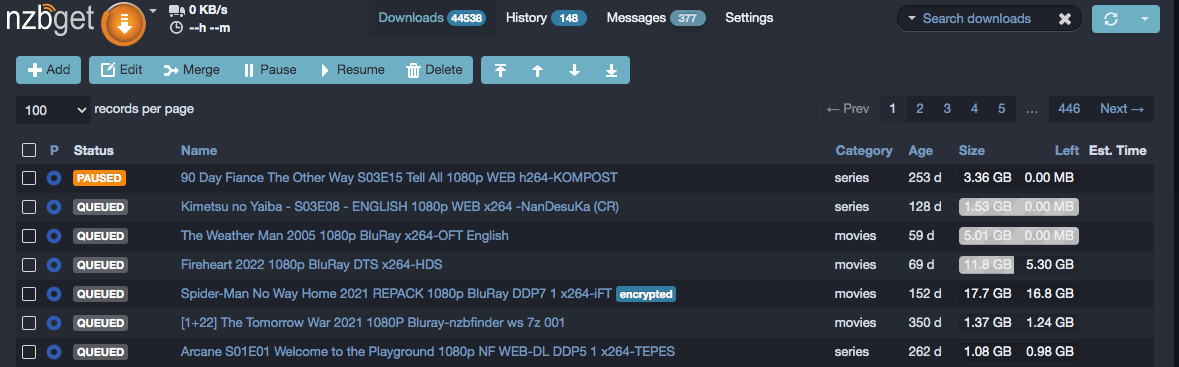Screen dimensions: 1179x367
Task: Click Fireheart size progress bar 11.8 GB
Action: (x=987, y=265)
